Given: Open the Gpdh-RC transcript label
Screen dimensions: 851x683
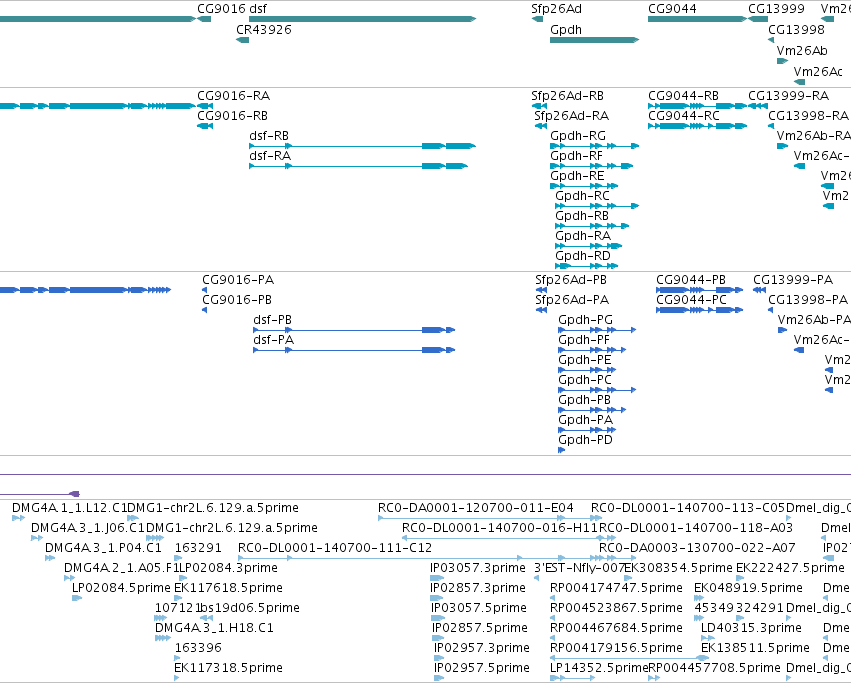Looking at the screenshot, I should (x=582, y=196).
